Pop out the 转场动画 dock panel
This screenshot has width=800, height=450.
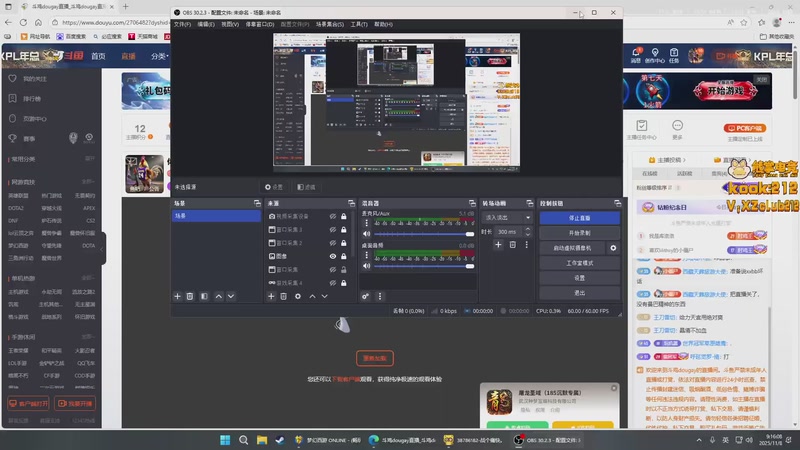[x=530, y=203]
